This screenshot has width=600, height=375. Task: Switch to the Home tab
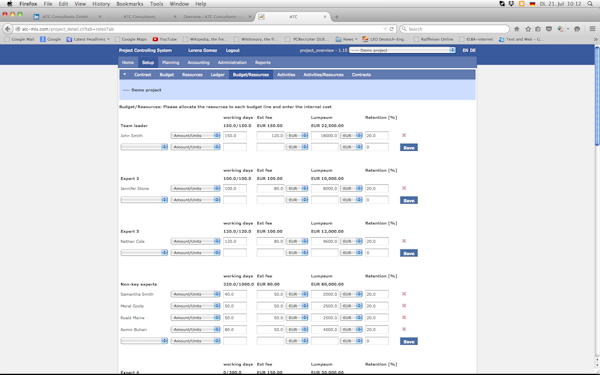(x=128, y=62)
